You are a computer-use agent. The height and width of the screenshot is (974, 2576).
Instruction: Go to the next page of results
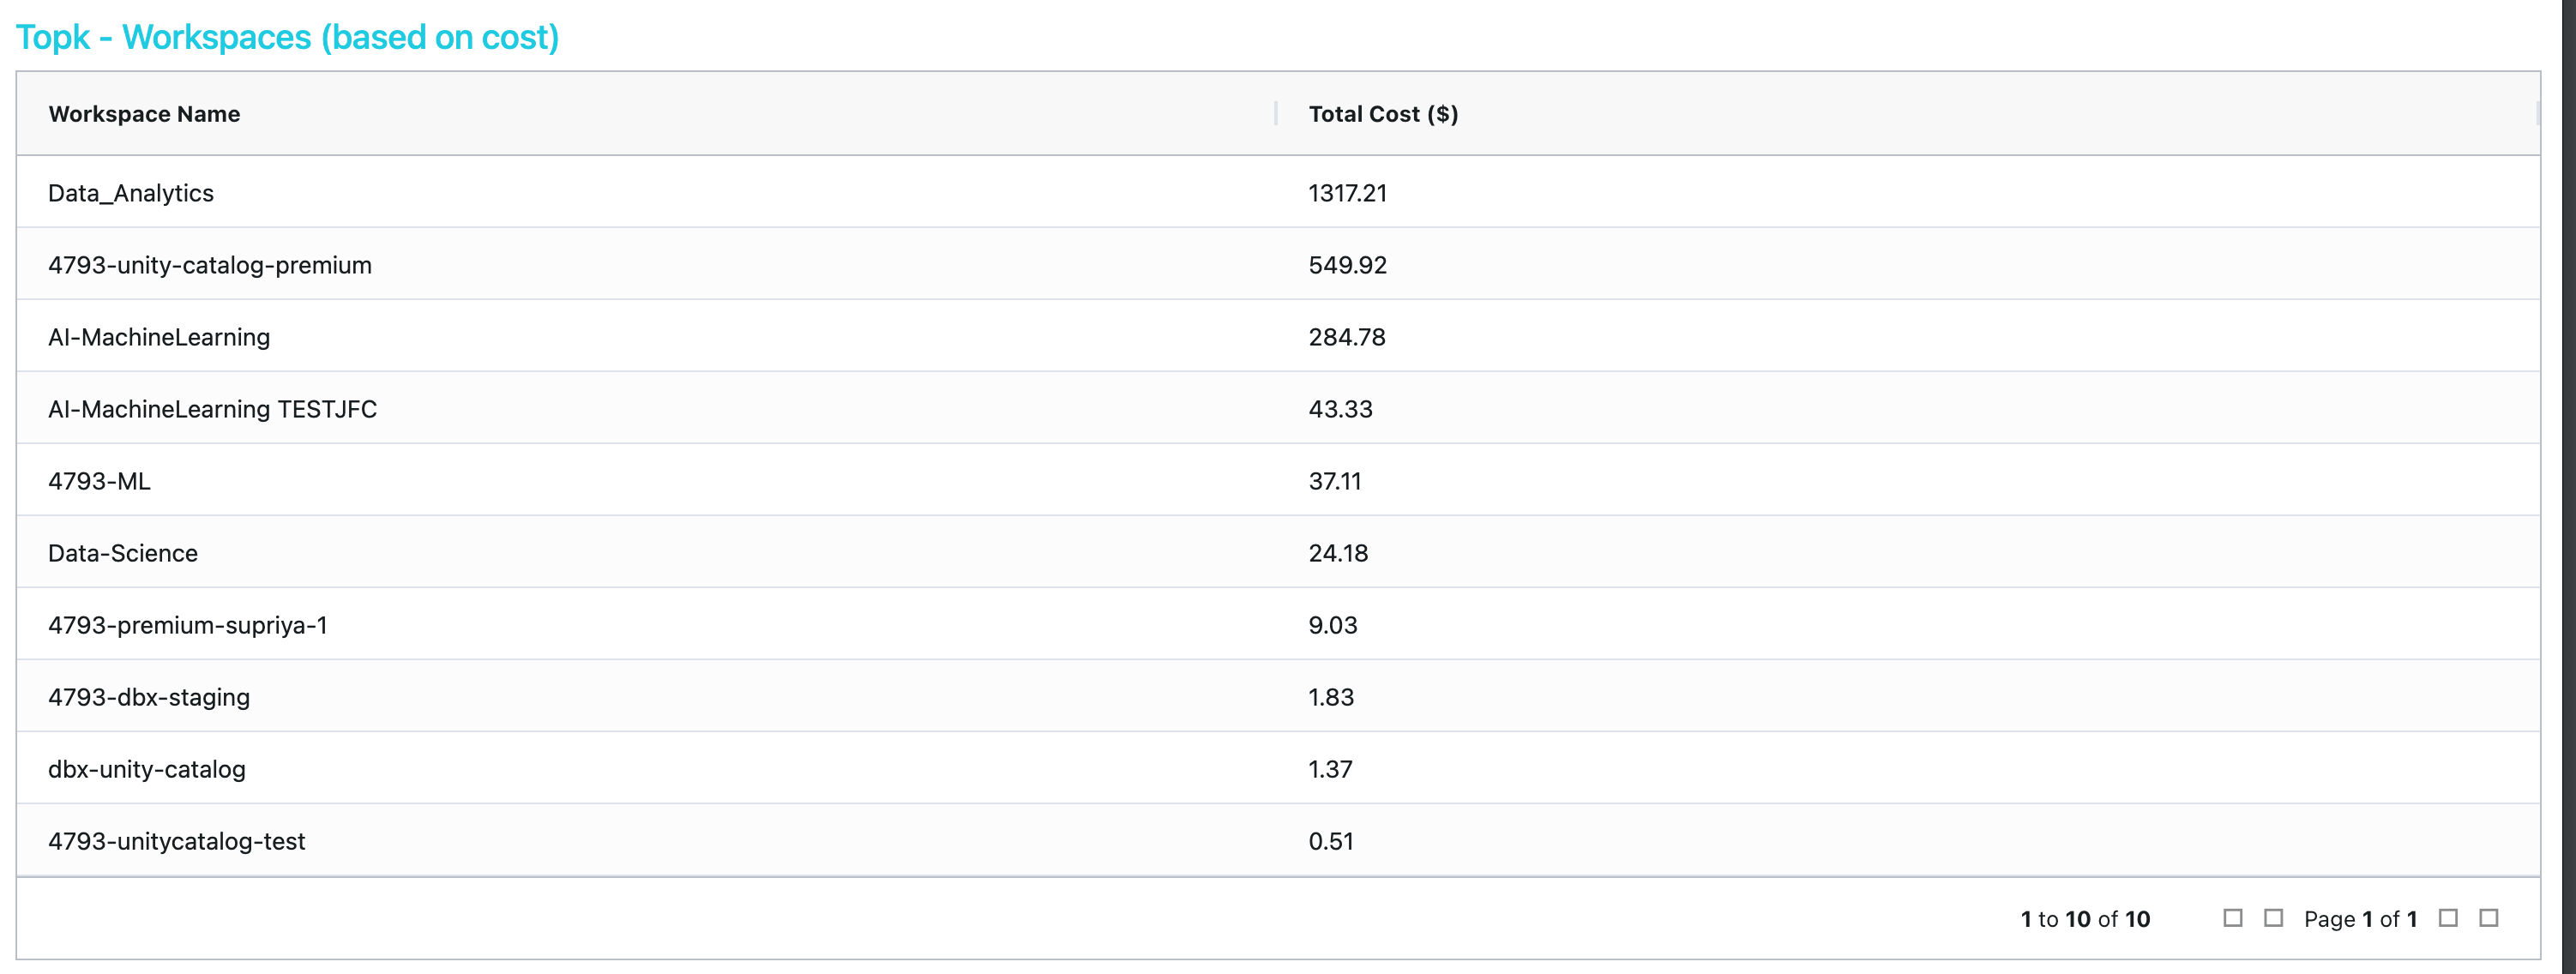[2448, 918]
